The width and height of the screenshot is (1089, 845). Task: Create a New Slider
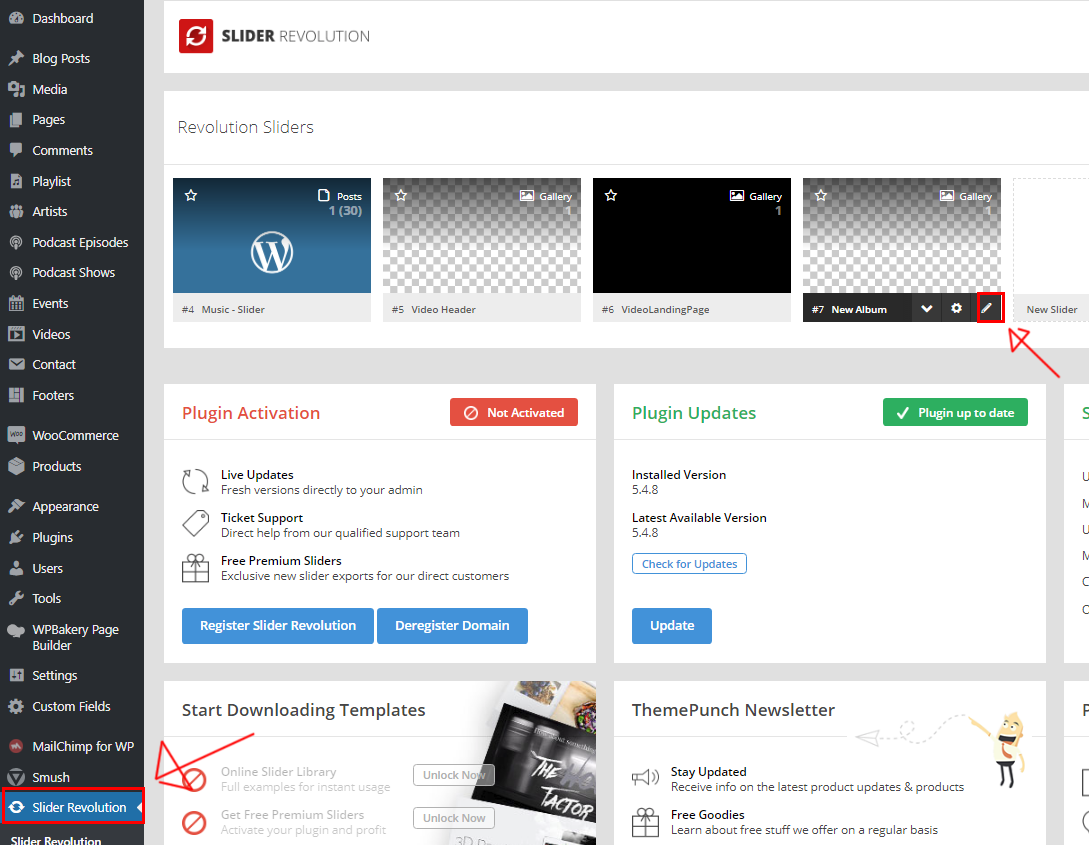[x=1051, y=250]
